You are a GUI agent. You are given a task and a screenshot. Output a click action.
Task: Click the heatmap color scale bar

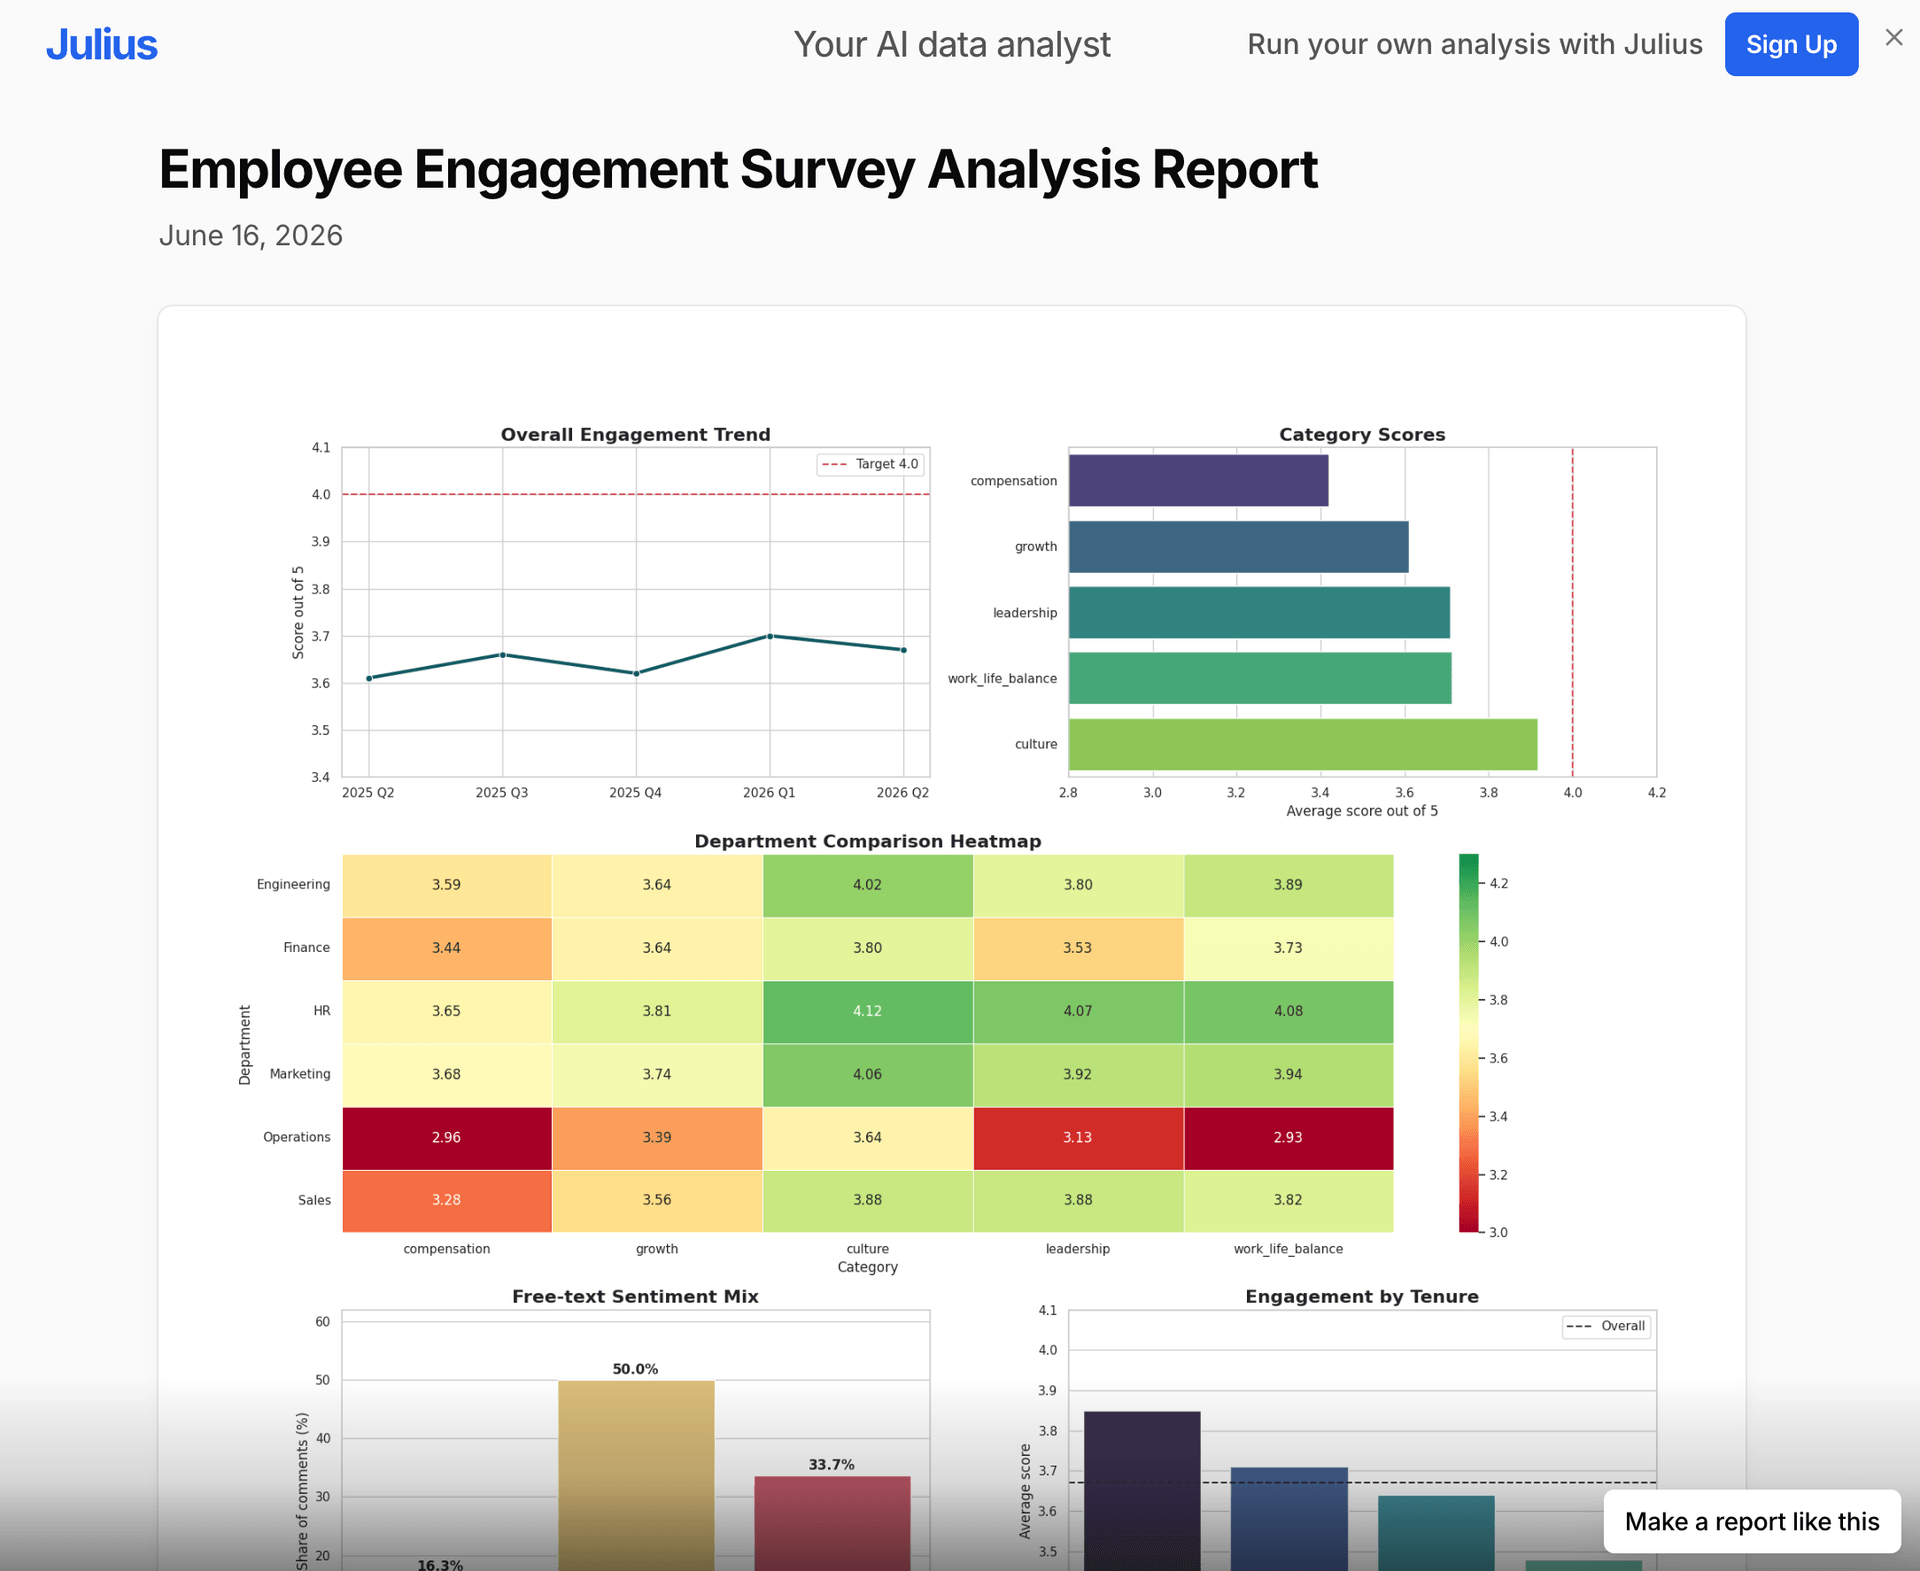[x=1468, y=1043]
